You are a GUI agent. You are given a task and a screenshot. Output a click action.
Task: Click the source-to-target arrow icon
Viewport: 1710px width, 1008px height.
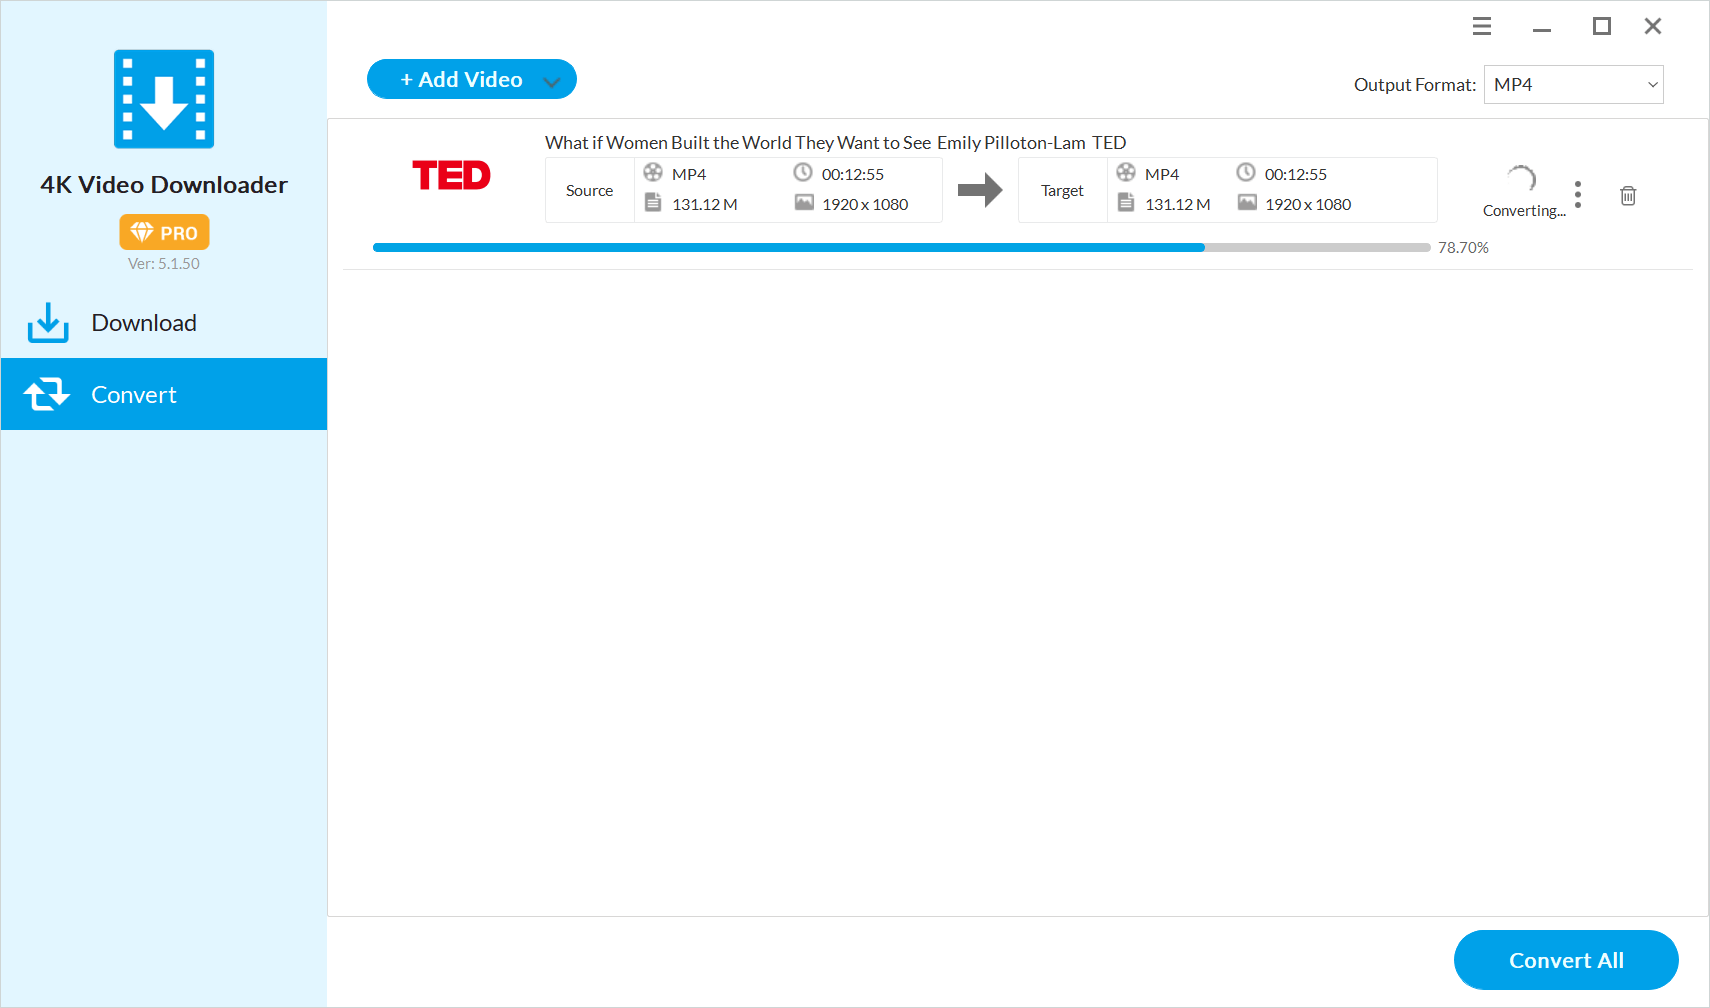(979, 190)
